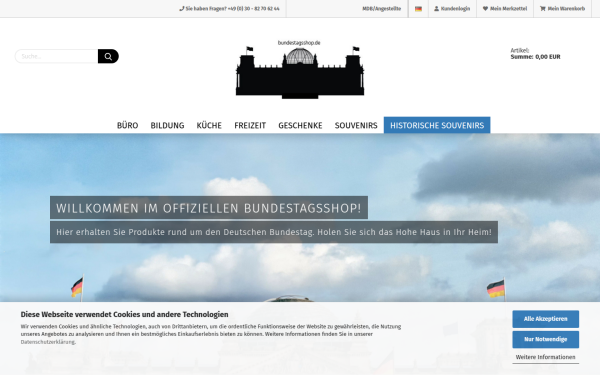Open the FREIZEIT menu category
The image size is (600, 375).
[x=250, y=126]
